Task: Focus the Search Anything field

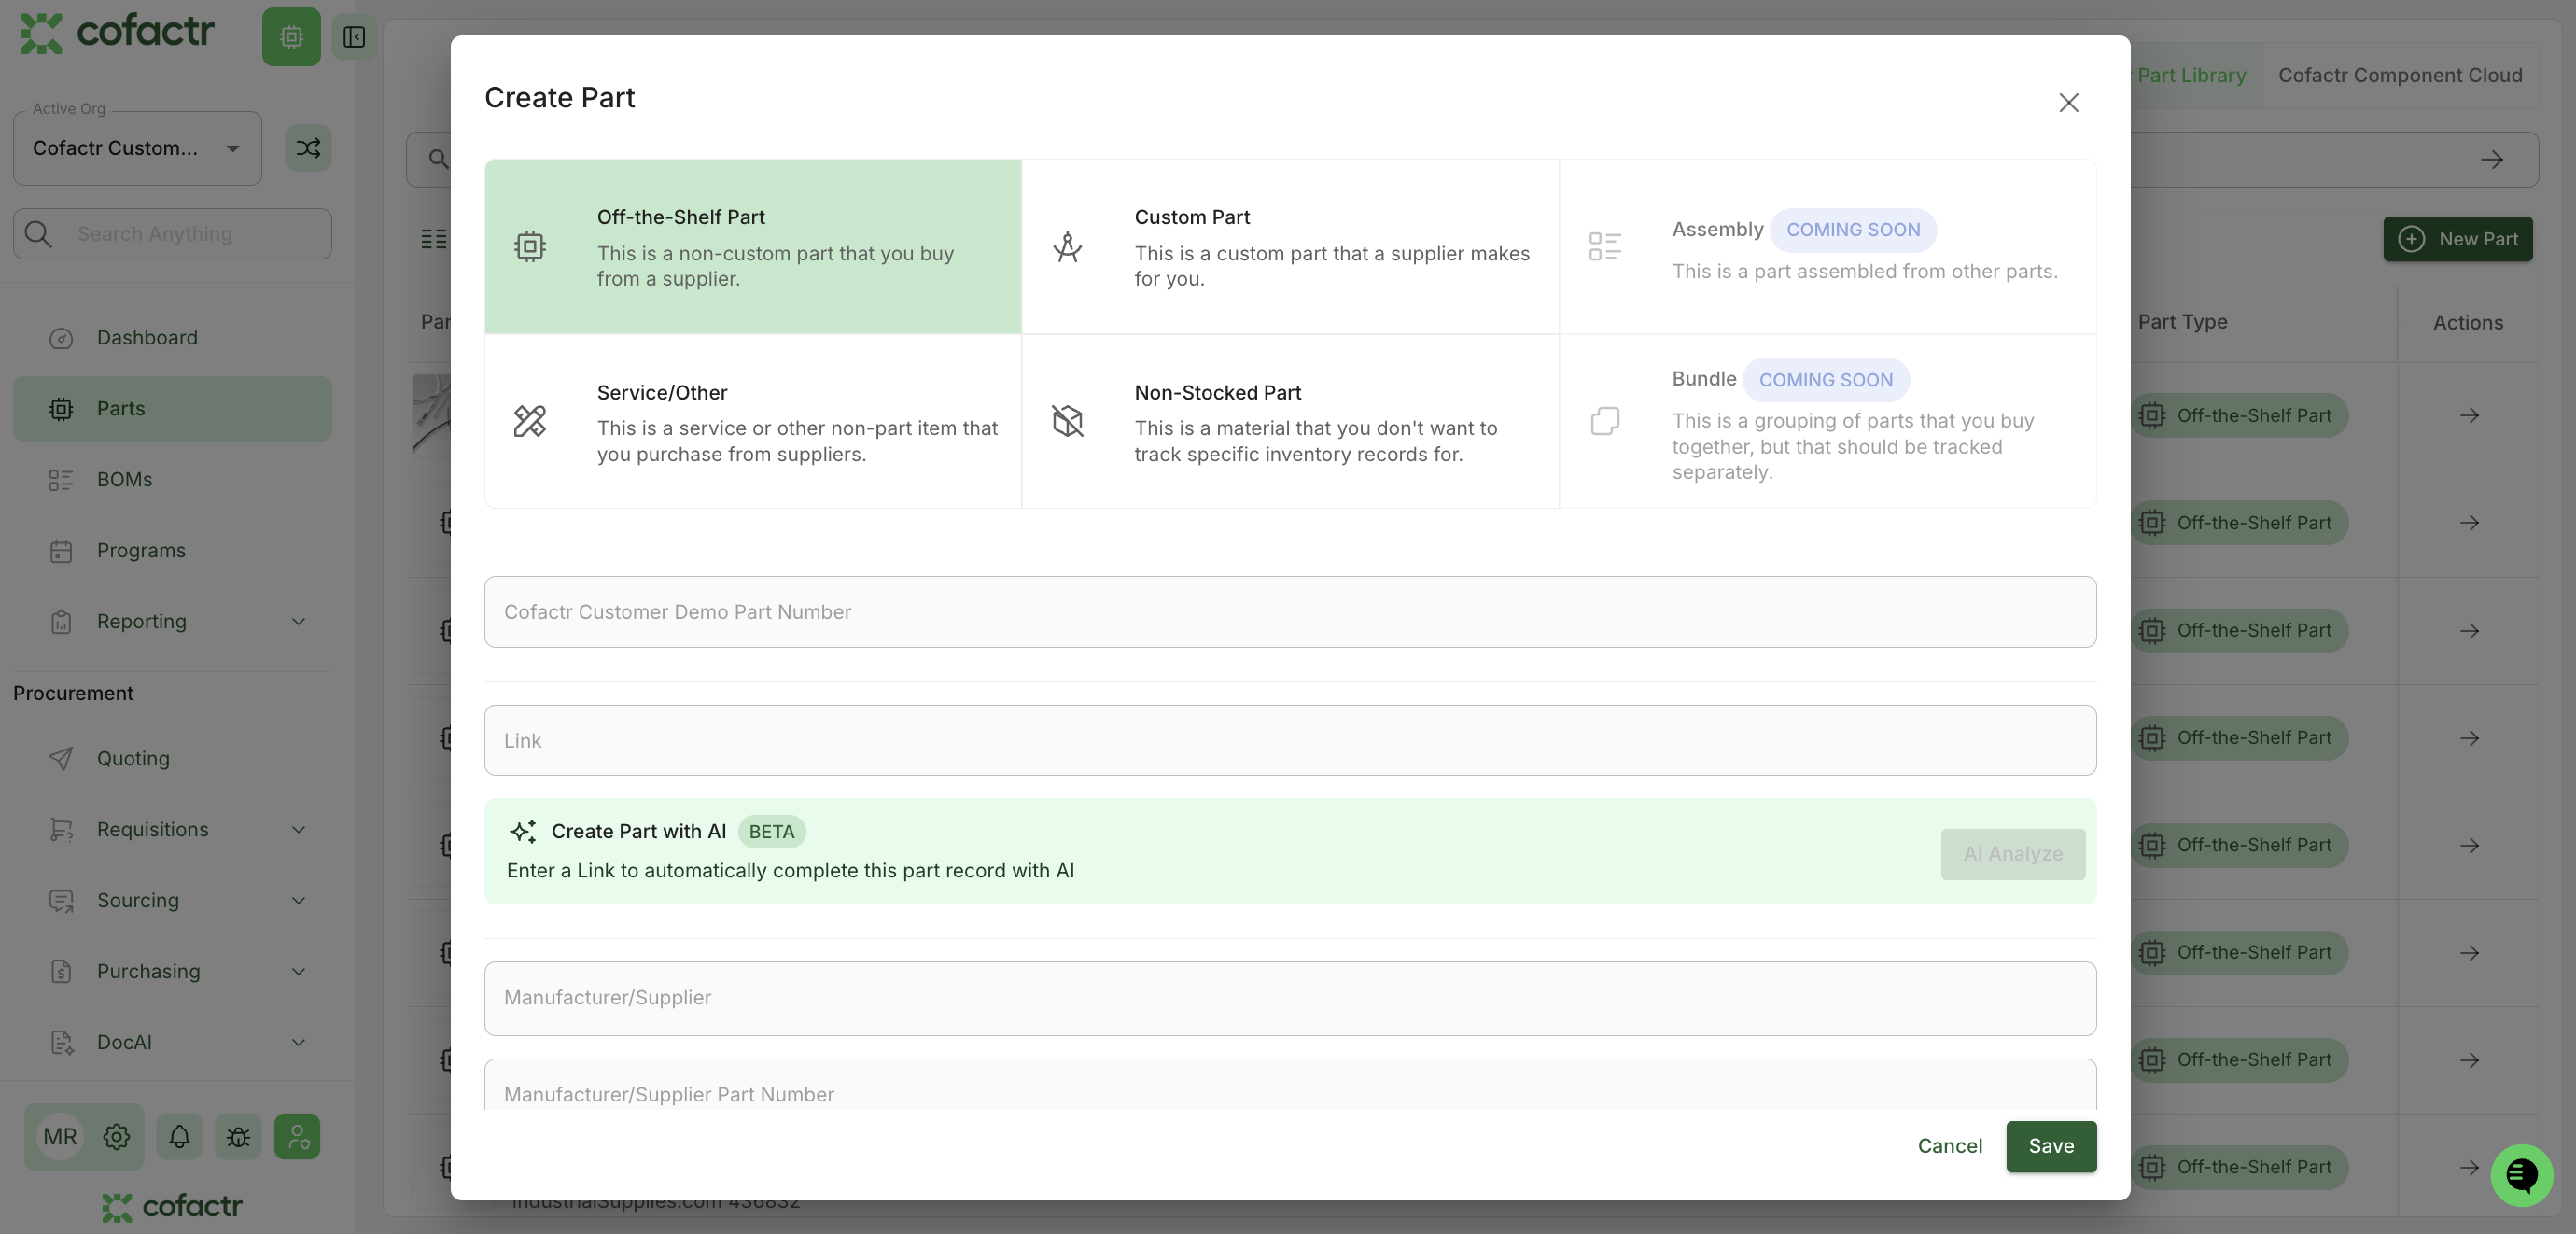Action: click(x=172, y=234)
